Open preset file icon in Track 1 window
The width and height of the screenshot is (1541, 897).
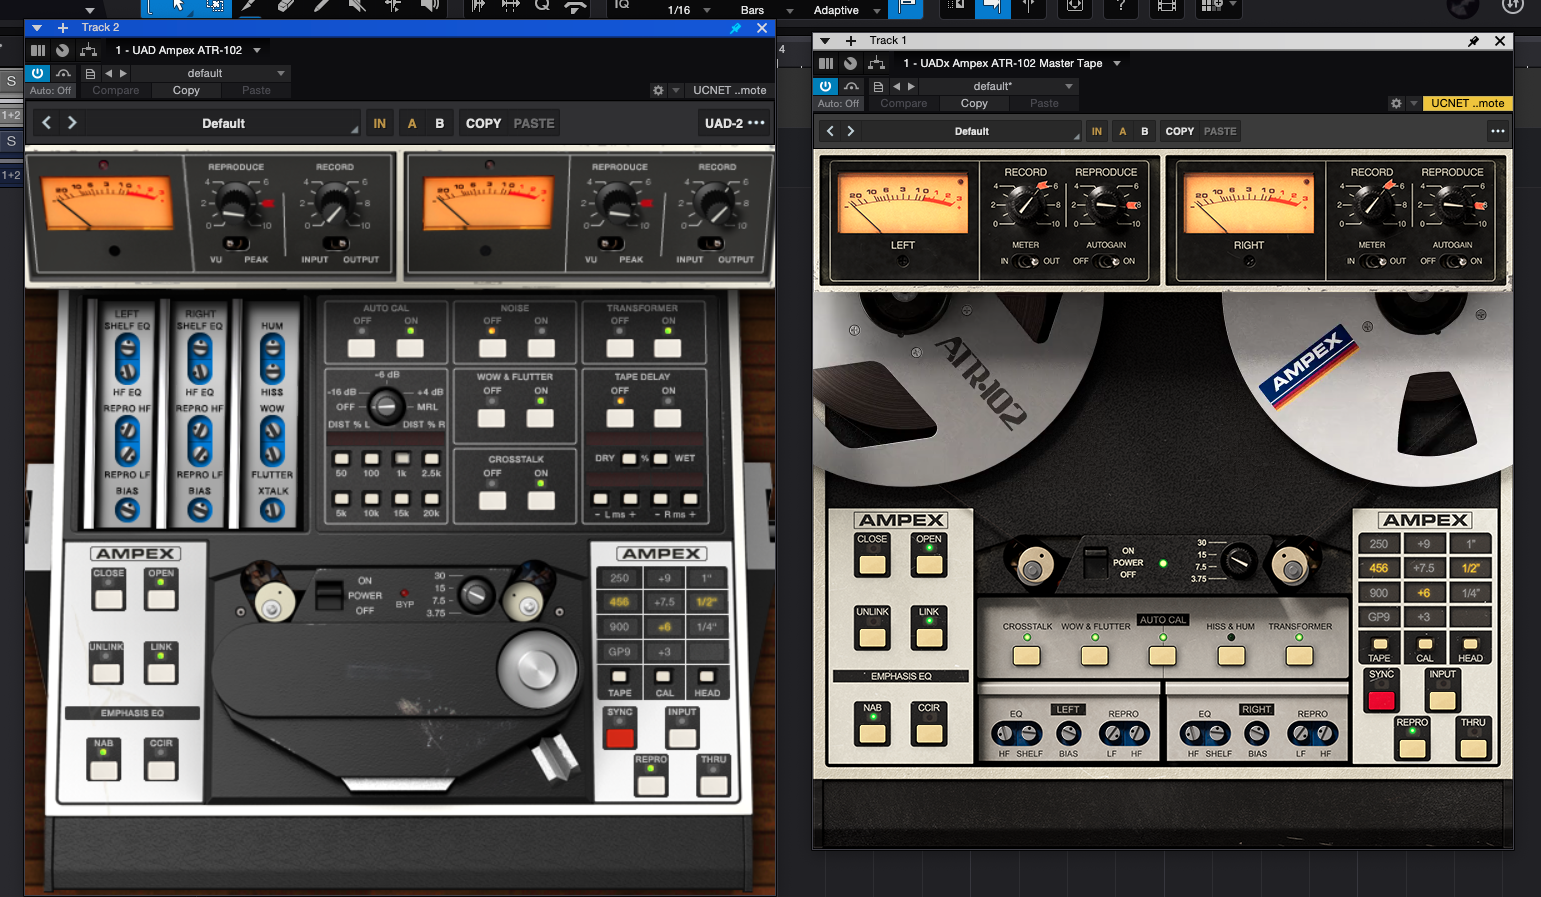pyautogui.click(x=878, y=86)
